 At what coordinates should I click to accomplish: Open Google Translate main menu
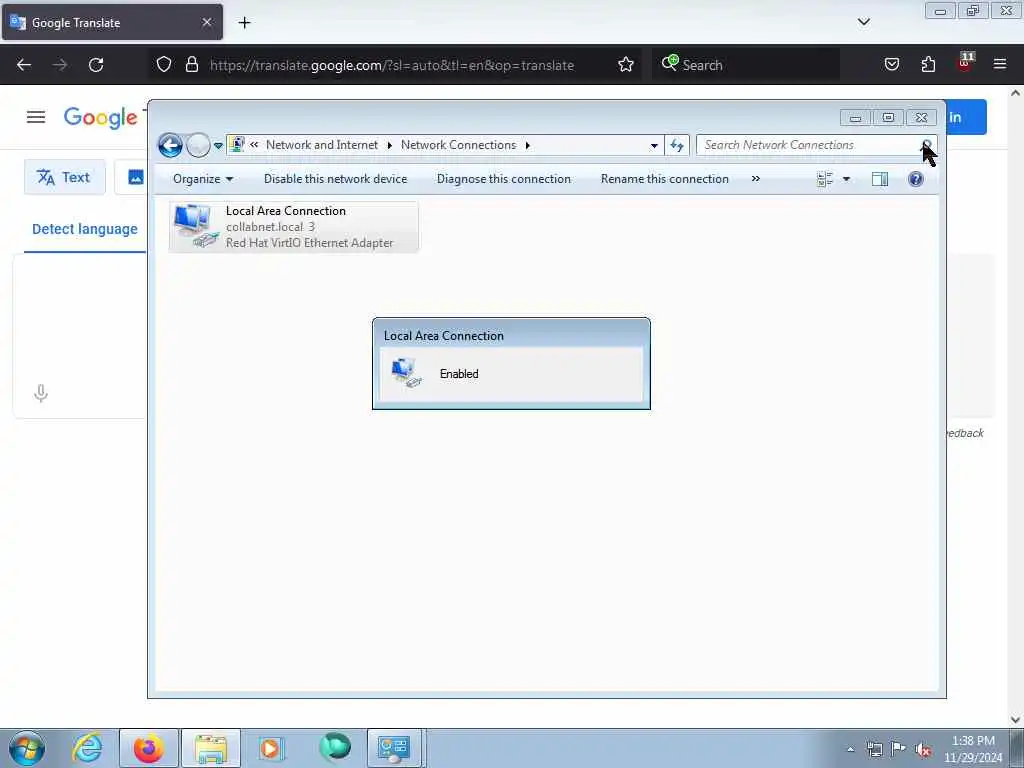[x=36, y=118]
